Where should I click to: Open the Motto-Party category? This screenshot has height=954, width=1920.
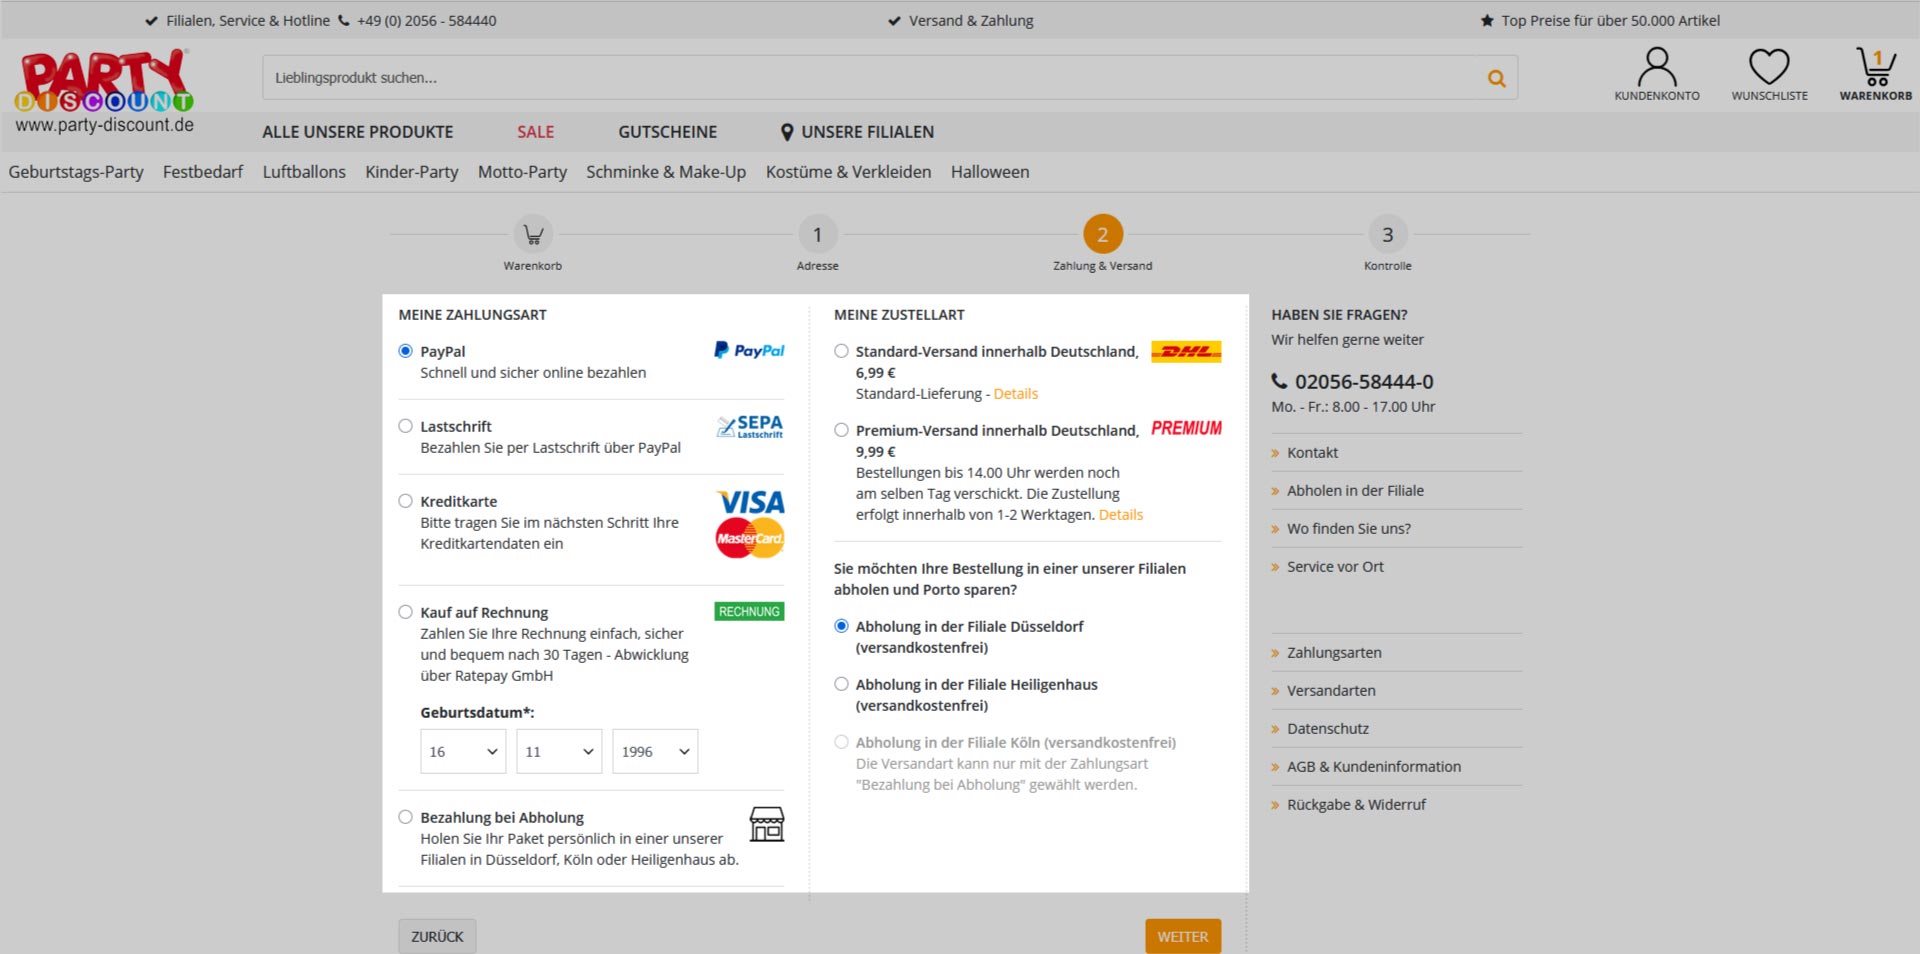tap(522, 172)
